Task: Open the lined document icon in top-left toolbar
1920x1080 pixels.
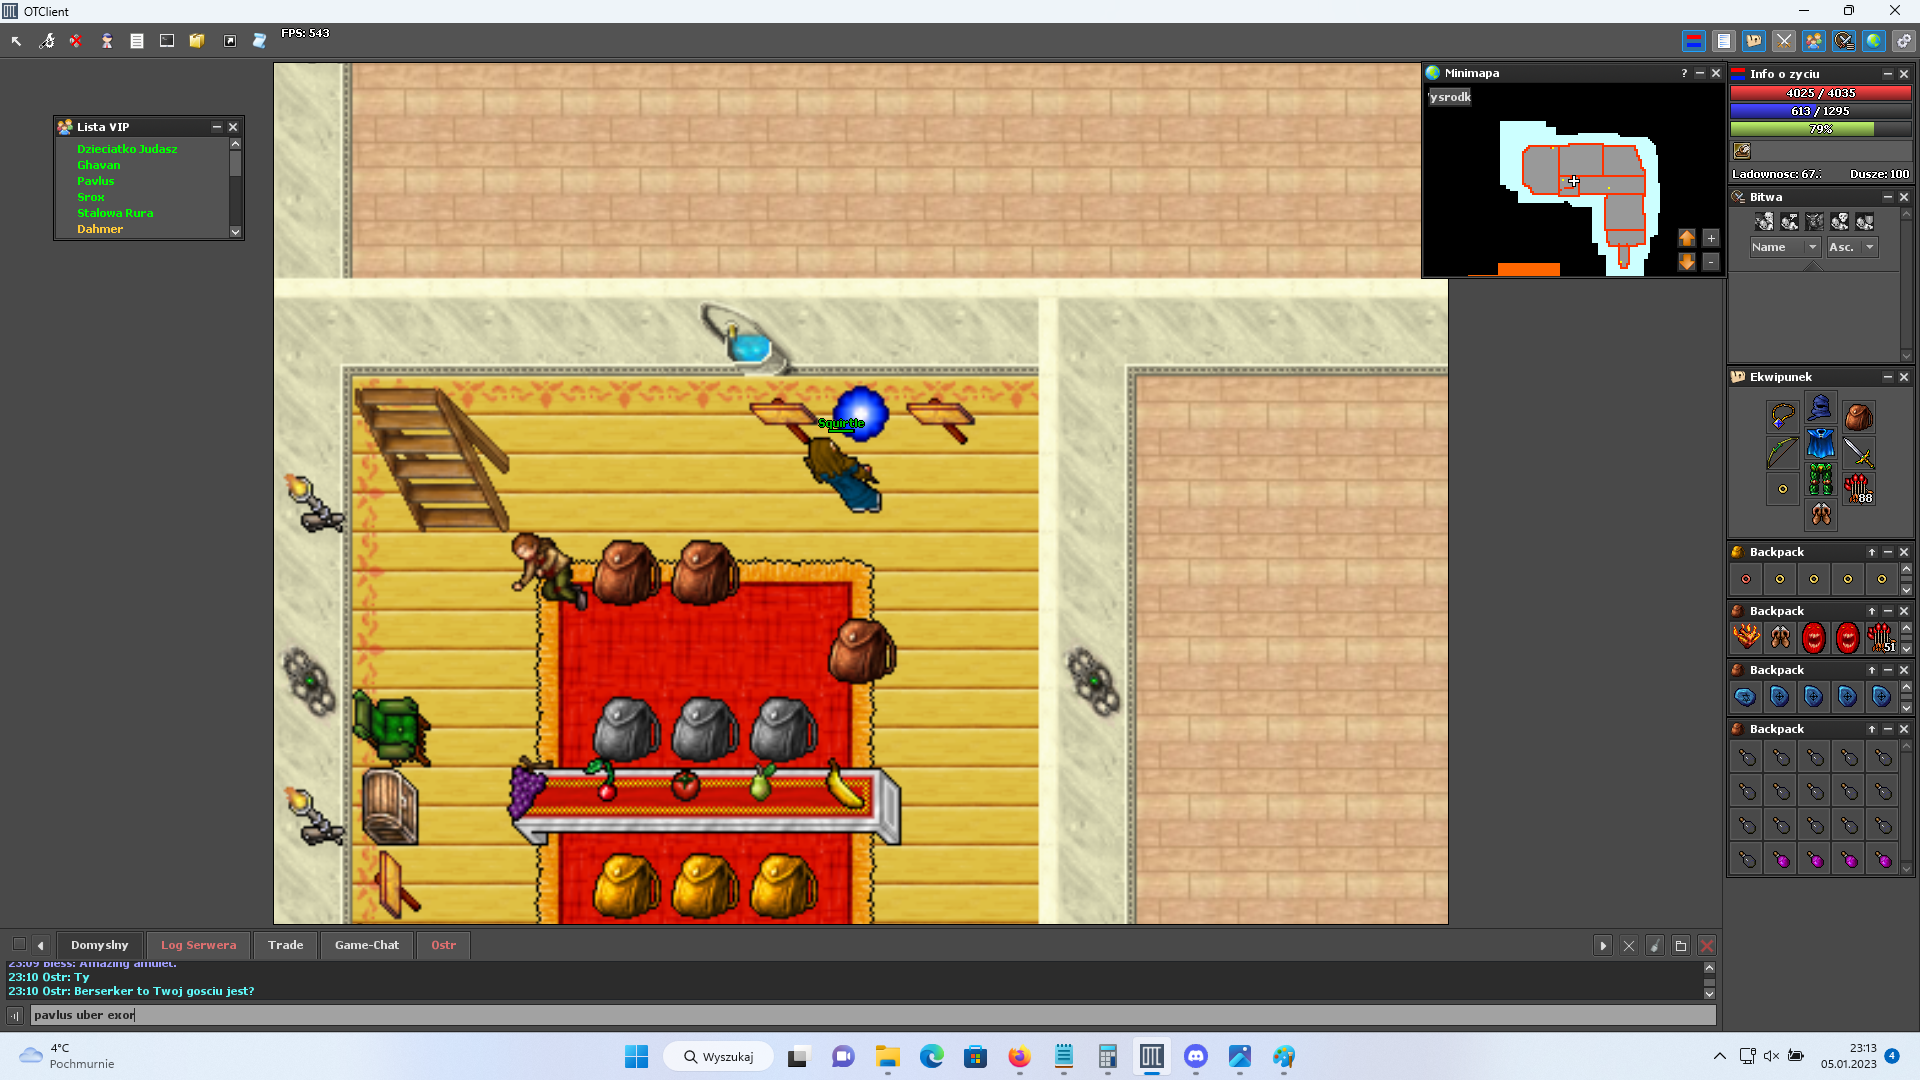Action: coord(137,41)
